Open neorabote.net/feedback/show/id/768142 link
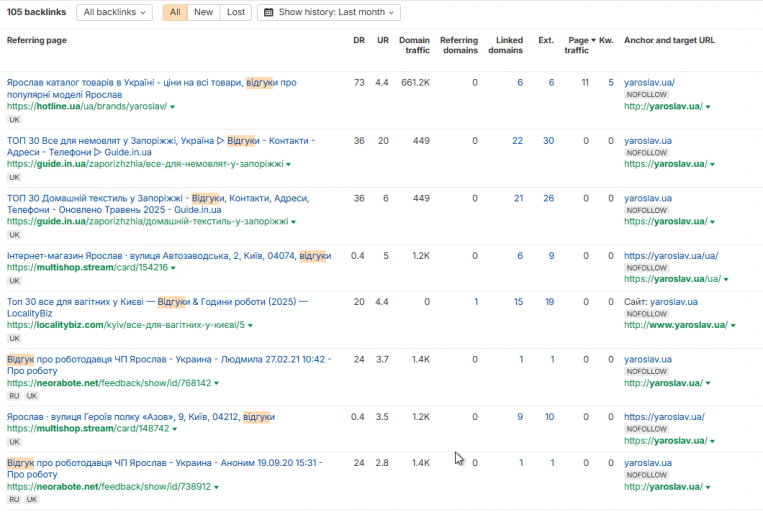This screenshot has width=763, height=512. 109,383
